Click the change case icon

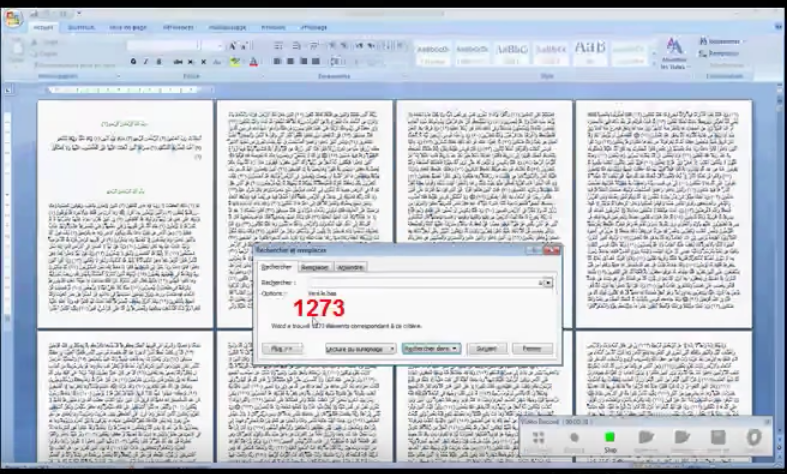pos(217,62)
